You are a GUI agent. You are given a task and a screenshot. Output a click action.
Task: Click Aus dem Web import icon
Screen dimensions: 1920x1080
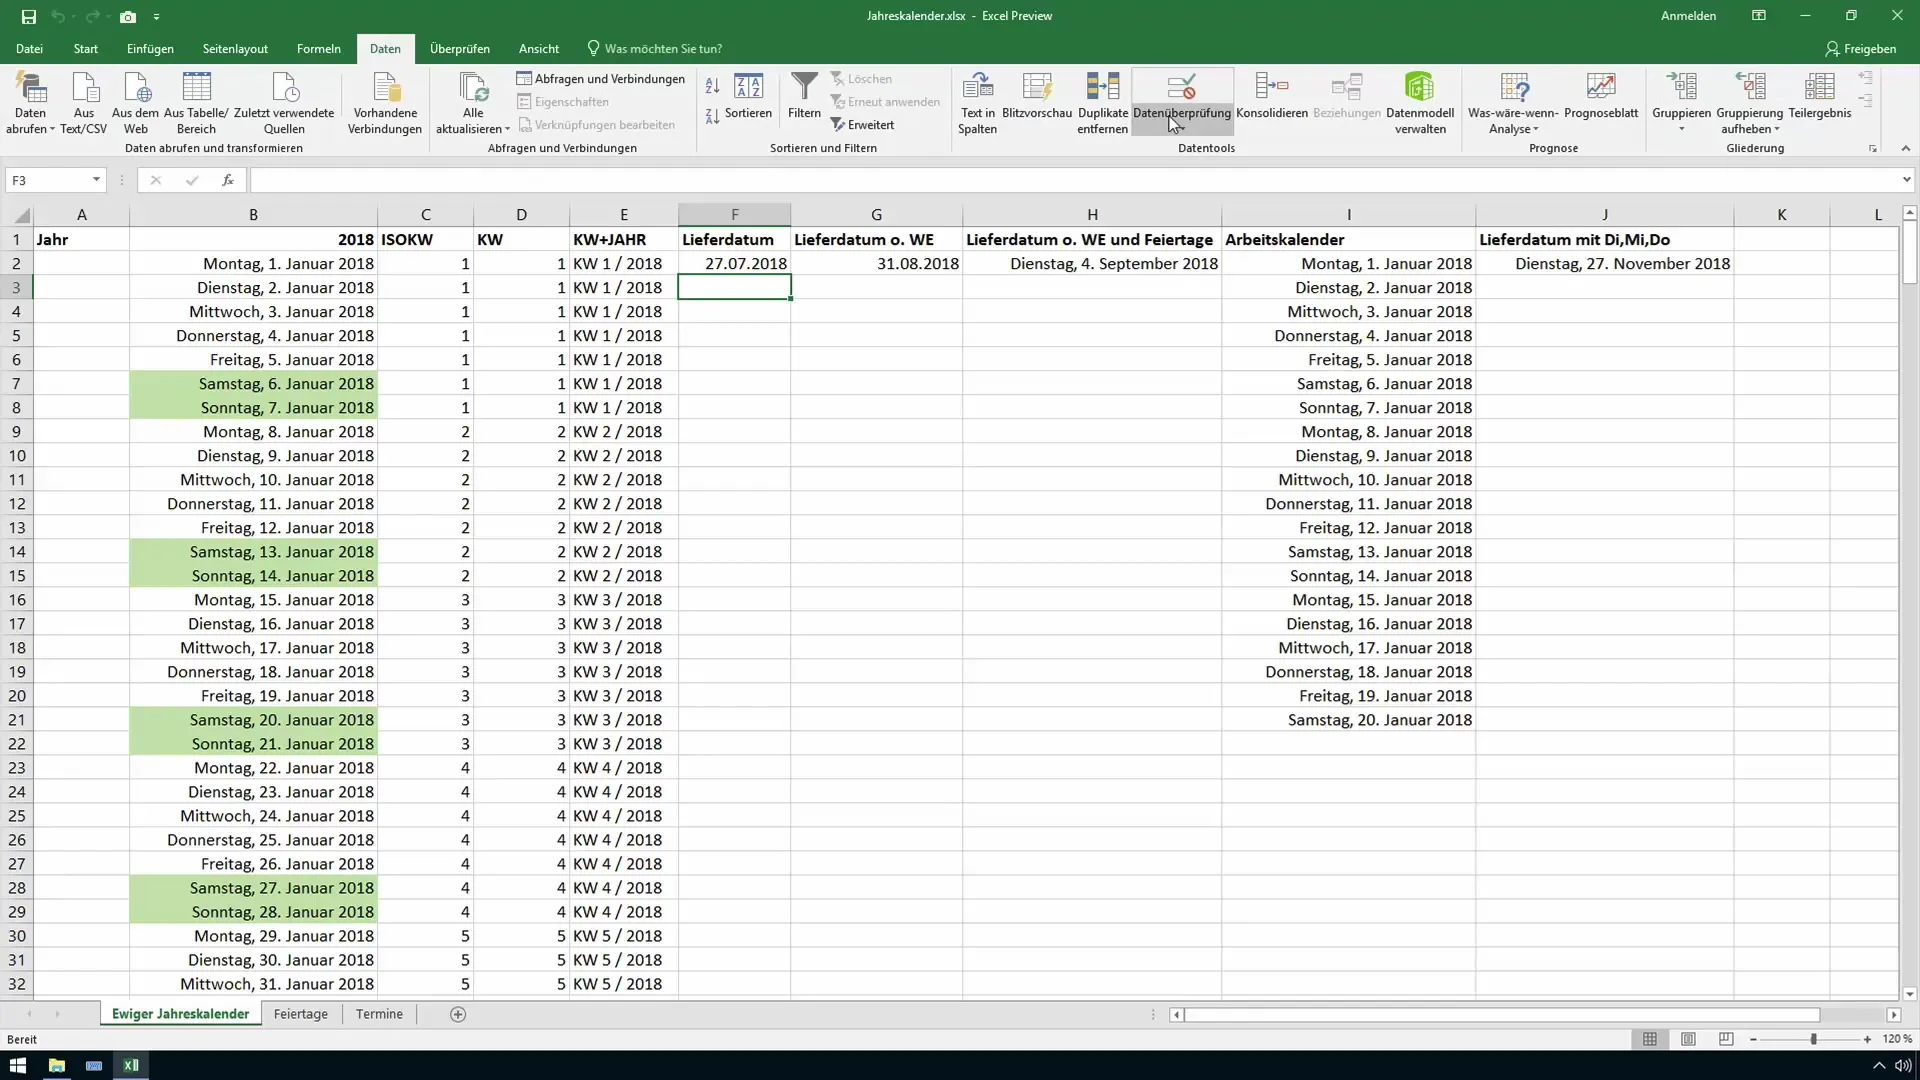pyautogui.click(x=136, y=103)
